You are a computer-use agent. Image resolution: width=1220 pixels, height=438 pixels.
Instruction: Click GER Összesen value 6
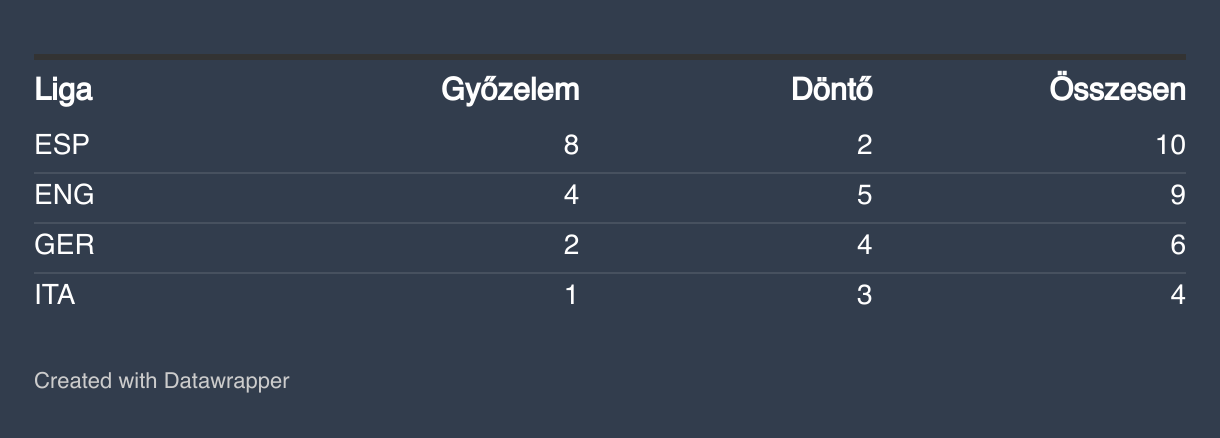click(1178, 245)
